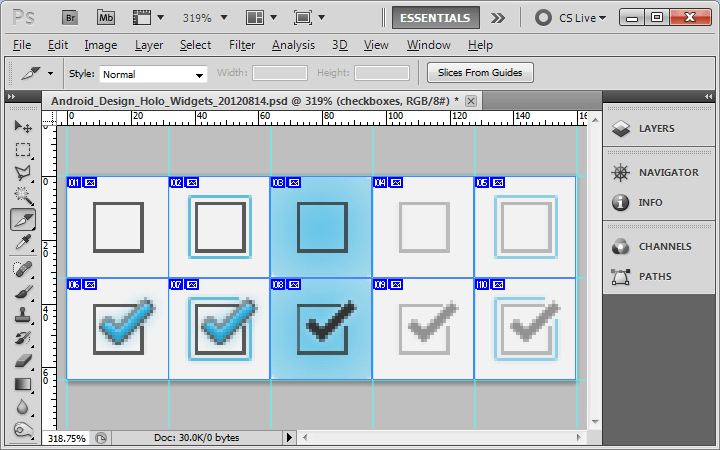Screen dimensions: 720x450
Task: Click the ruler origin corner box
Action: [49, 118]
